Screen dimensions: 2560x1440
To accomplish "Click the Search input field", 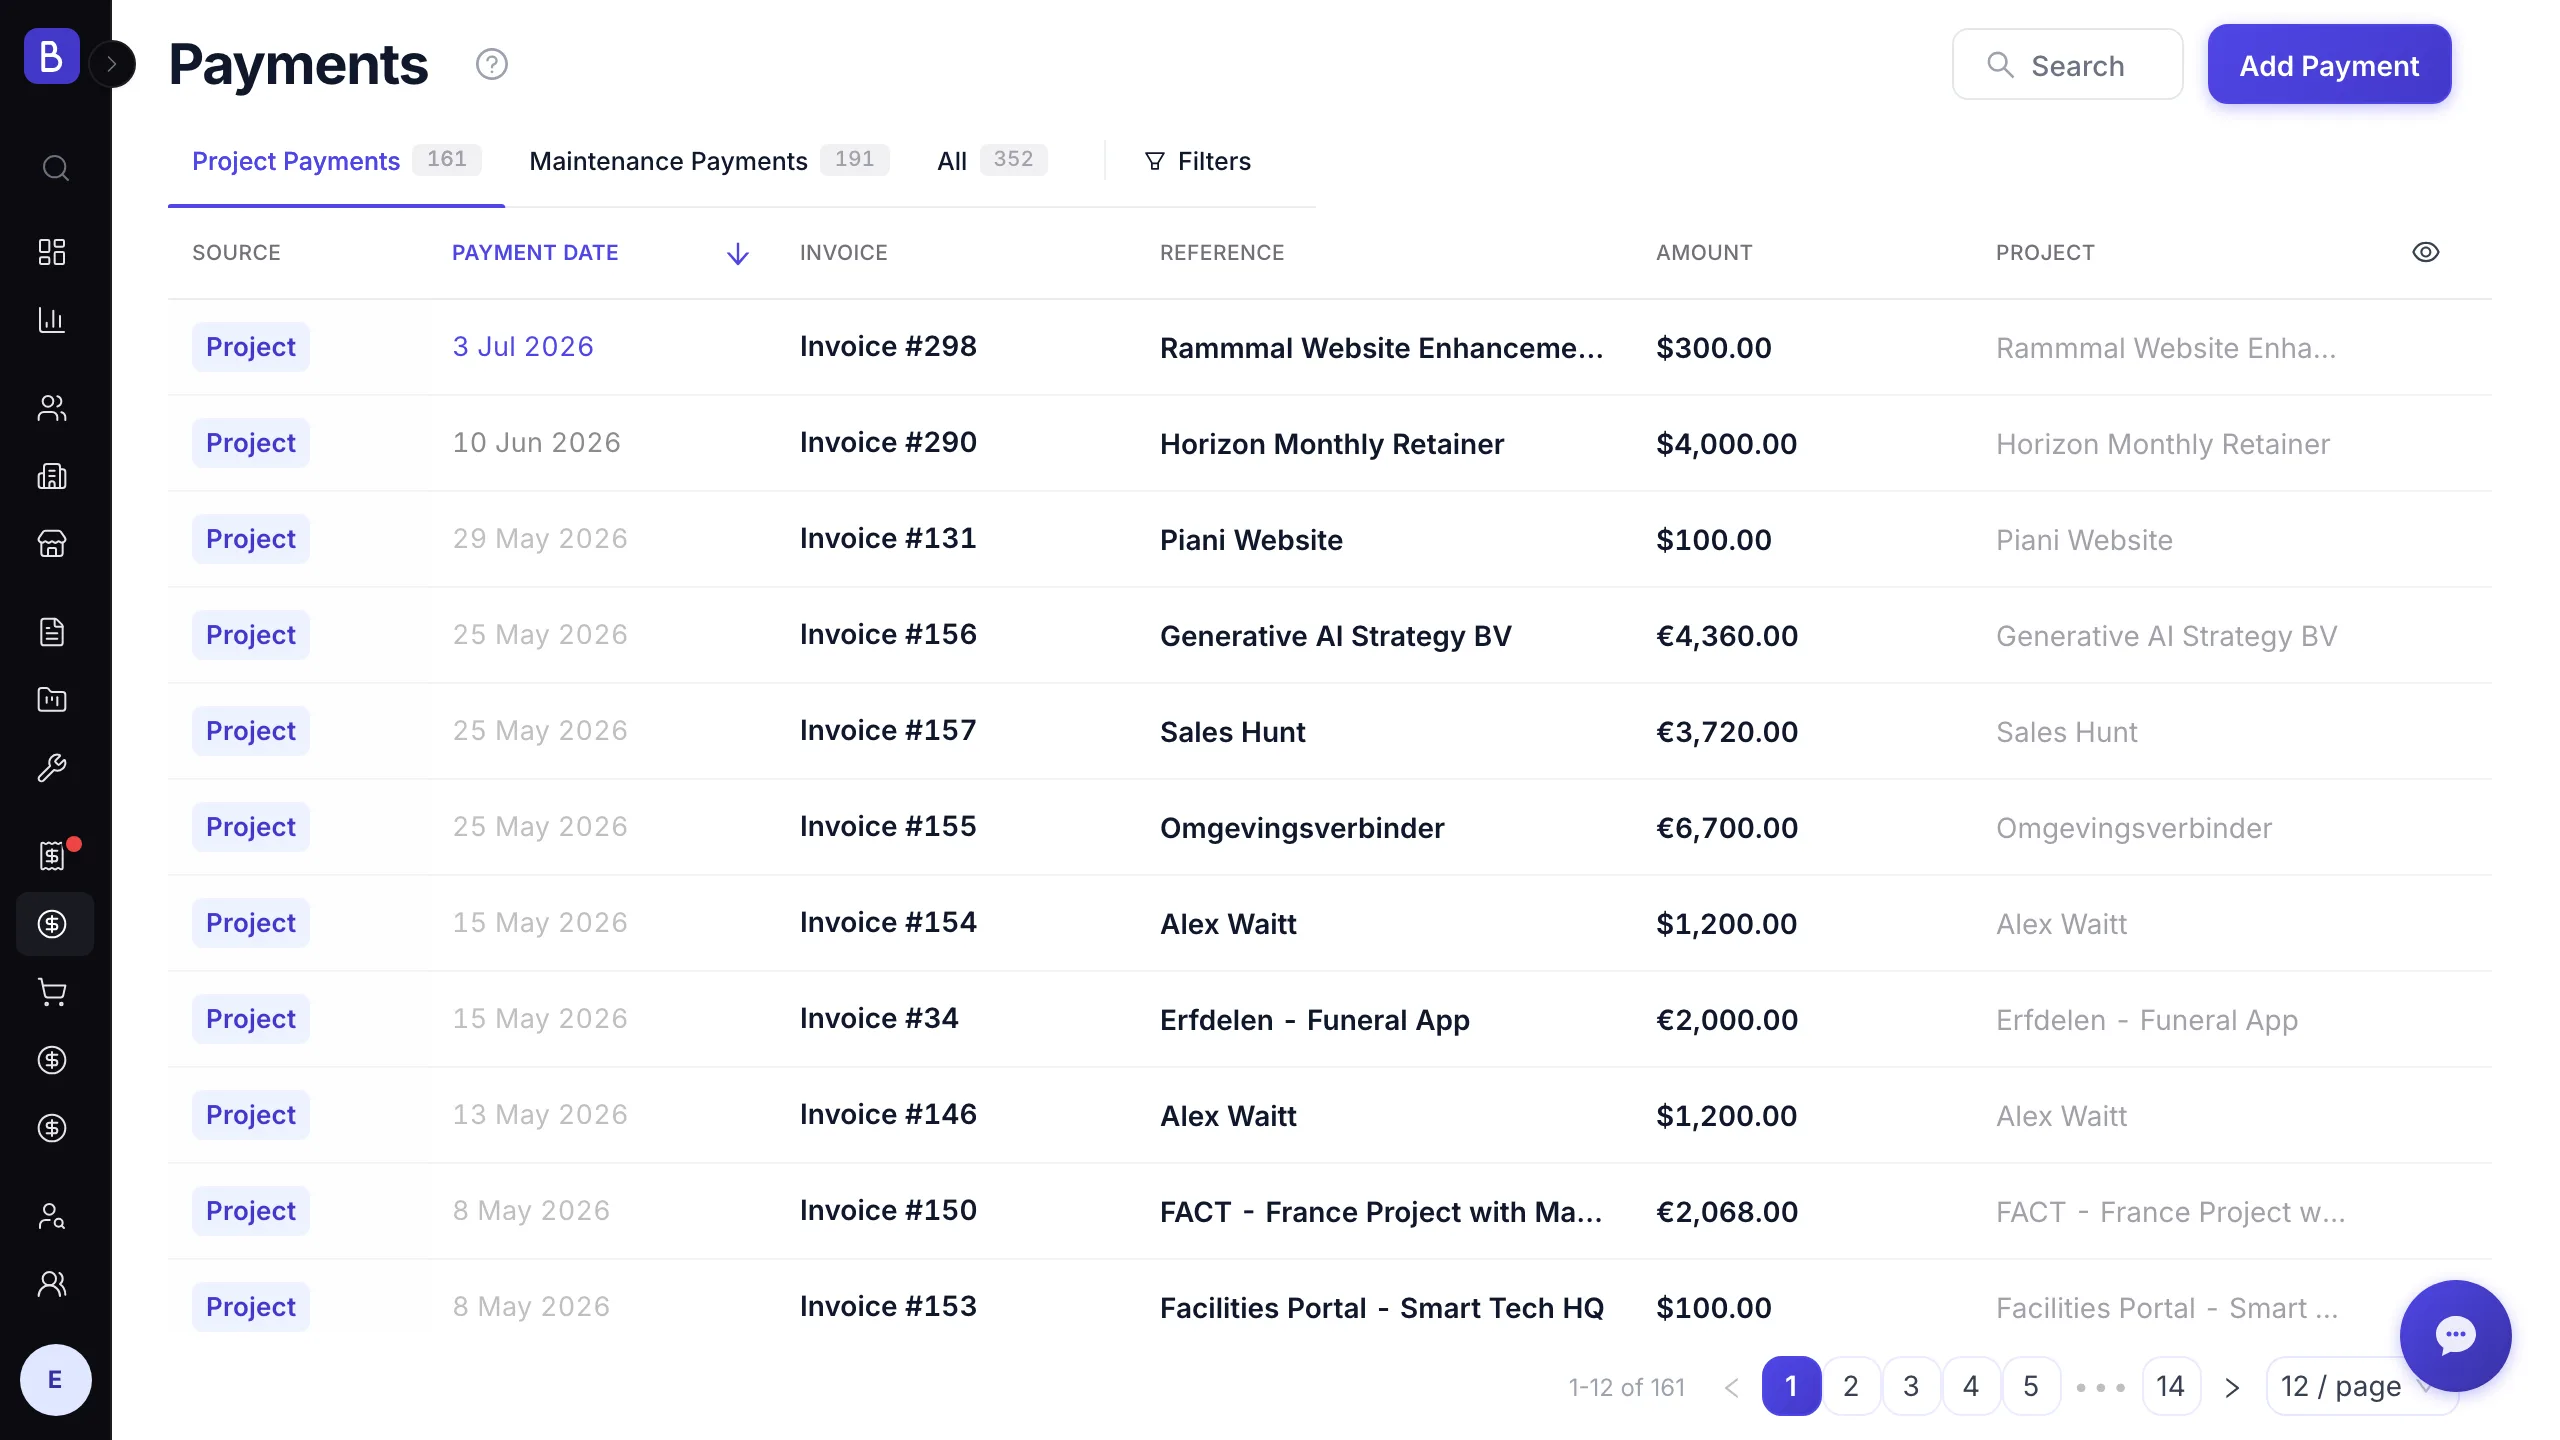I will pos(2067,65).
